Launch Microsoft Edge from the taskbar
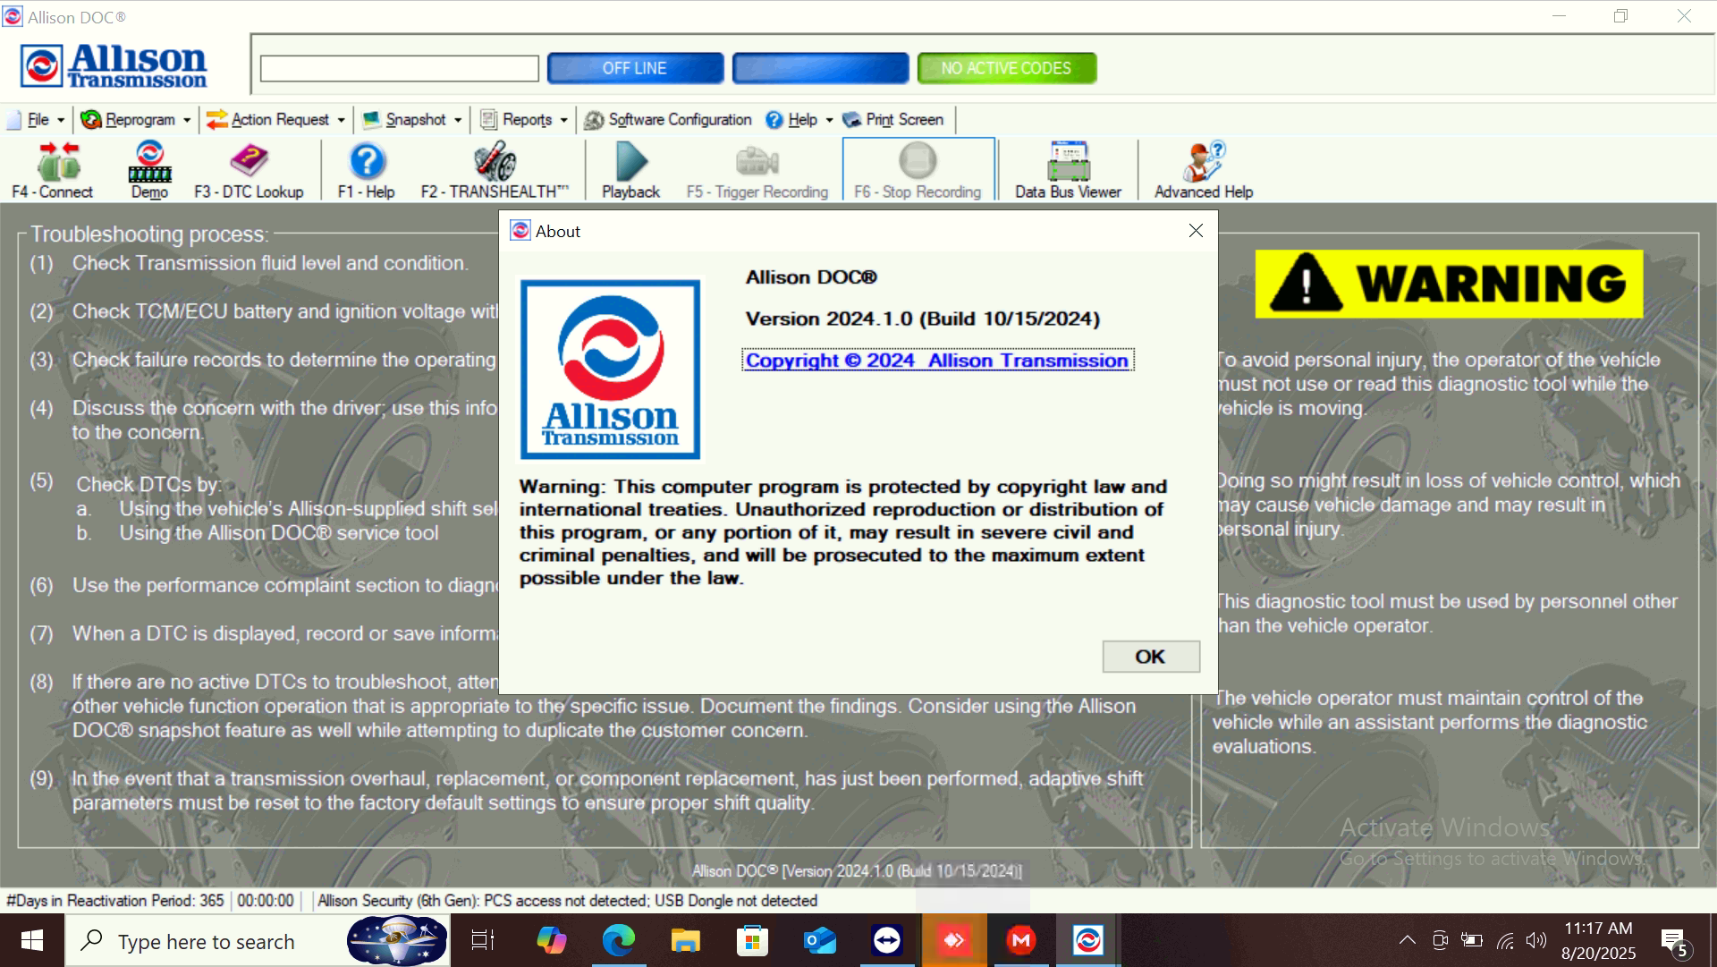Image resolution: width=1717 pixels, height=967 pixels. point(618,940)
